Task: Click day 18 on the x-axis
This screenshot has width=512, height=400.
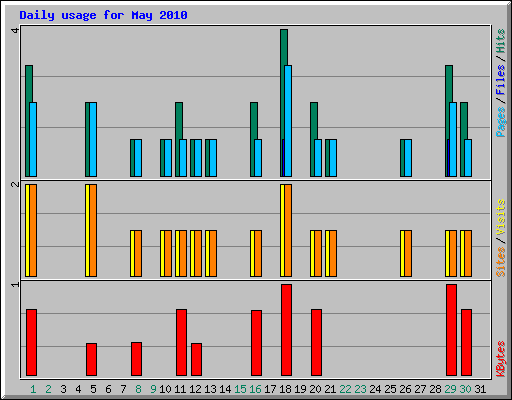Action: 285,389
